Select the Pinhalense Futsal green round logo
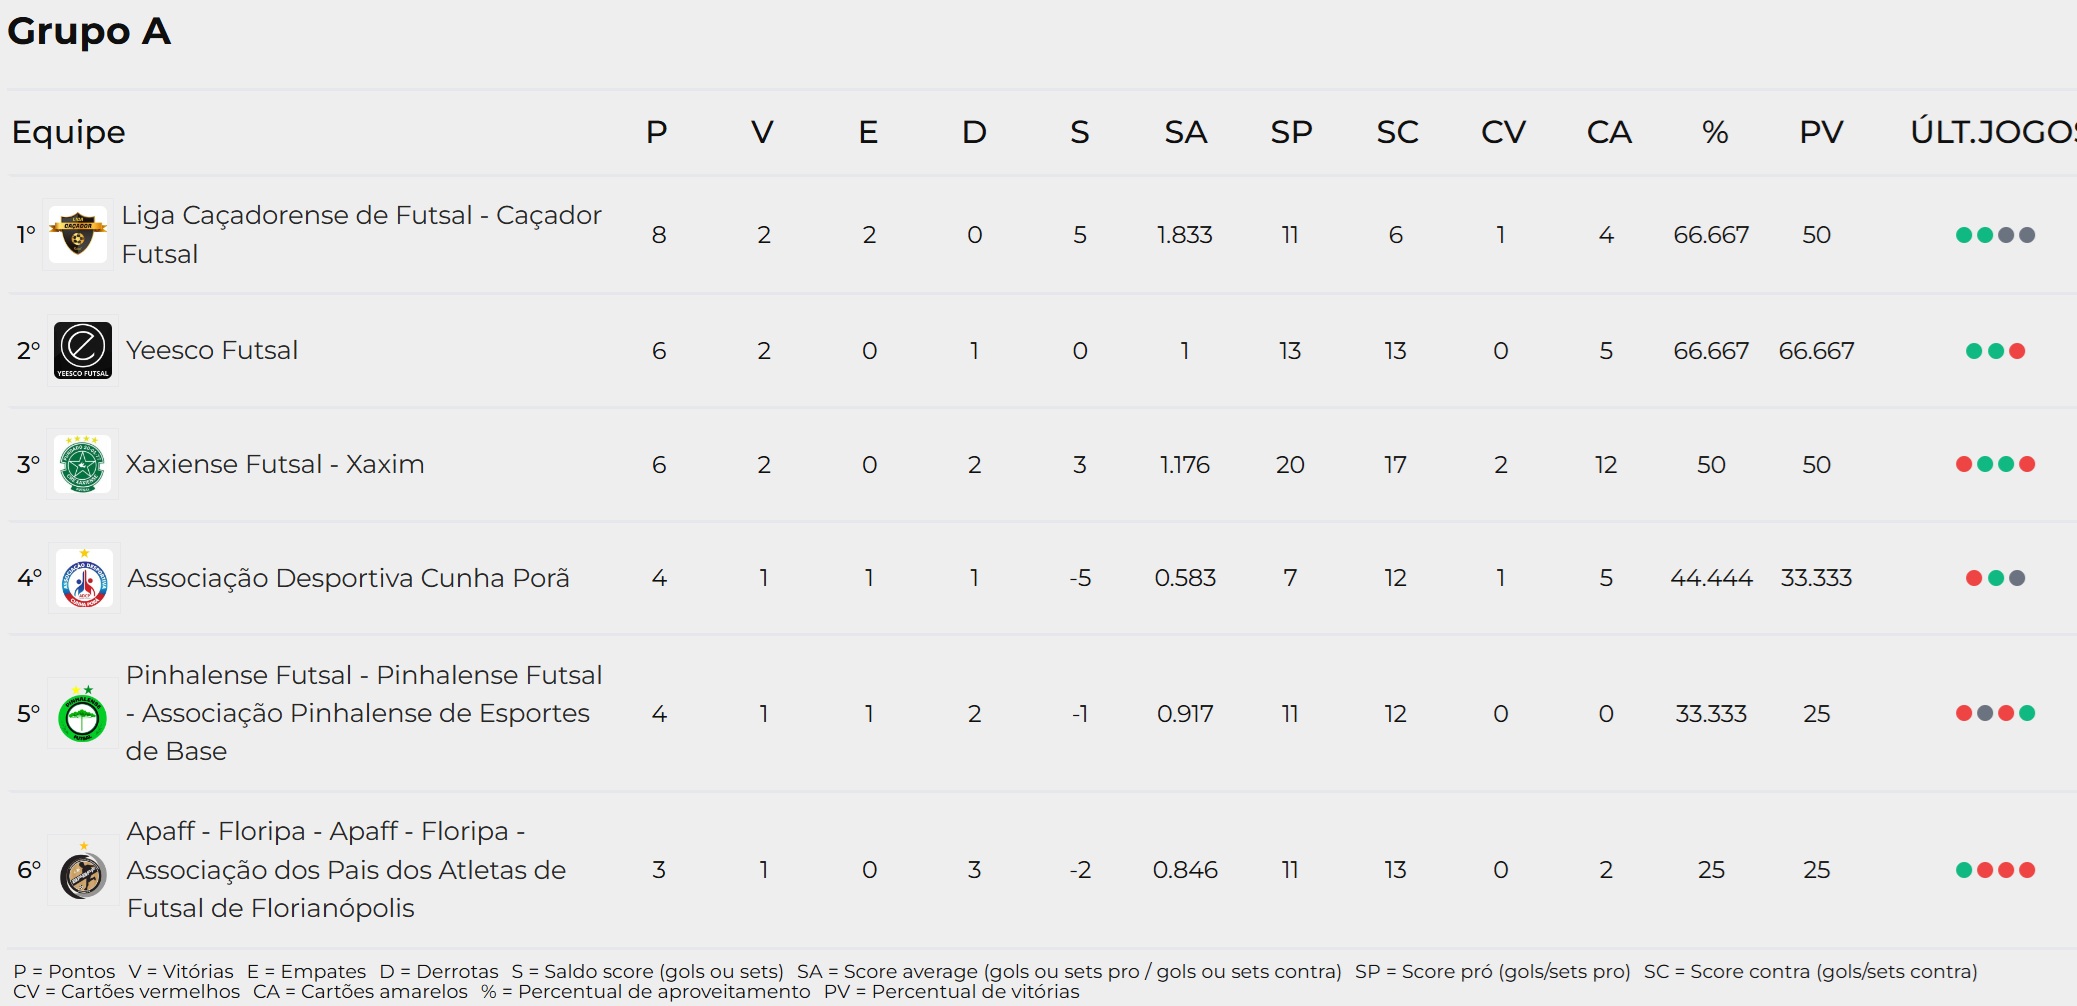2077x1006 pixels. click(83, 714)
